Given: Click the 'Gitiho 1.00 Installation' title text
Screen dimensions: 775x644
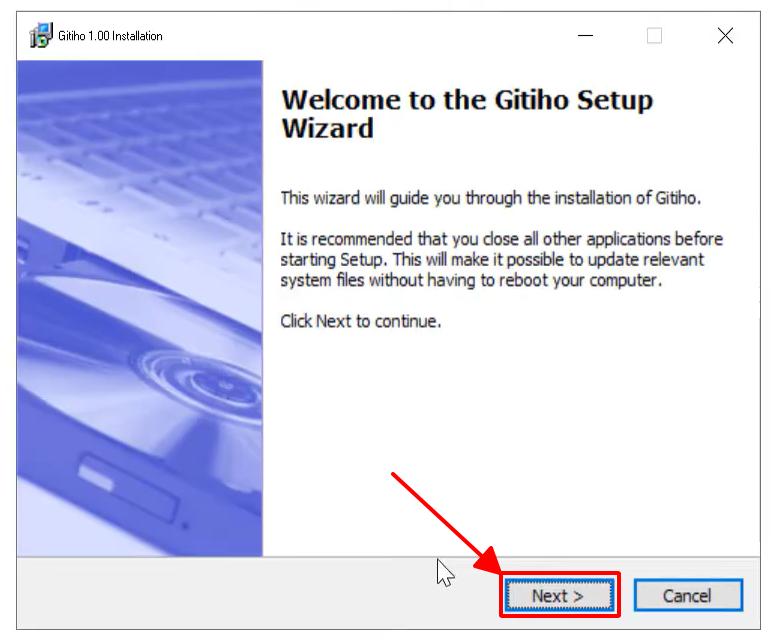Looking at the screenshot, I should coord(110,36).
